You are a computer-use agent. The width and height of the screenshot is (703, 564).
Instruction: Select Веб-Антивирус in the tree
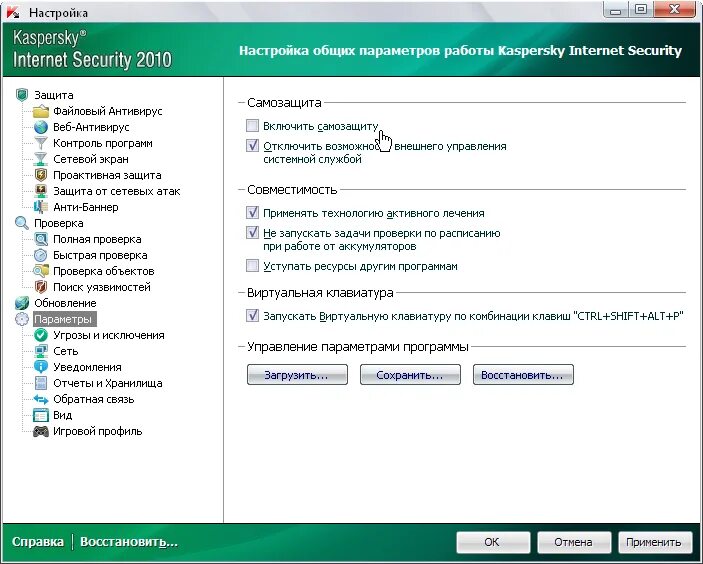click(x=91, y=127)
